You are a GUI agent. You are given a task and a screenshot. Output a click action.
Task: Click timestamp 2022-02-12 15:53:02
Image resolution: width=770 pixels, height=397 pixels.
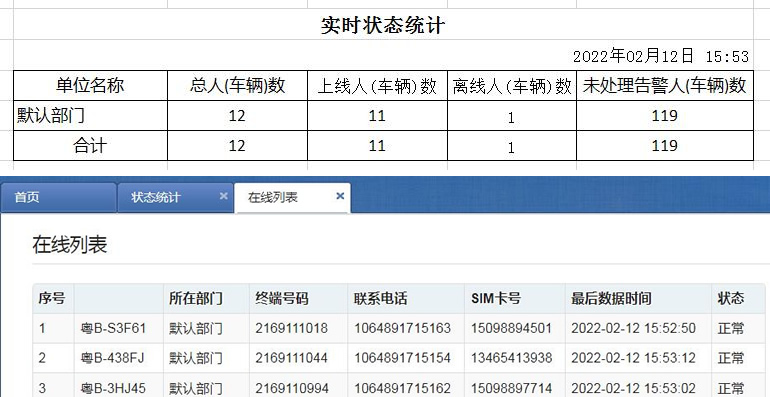(x=633, y=388)
